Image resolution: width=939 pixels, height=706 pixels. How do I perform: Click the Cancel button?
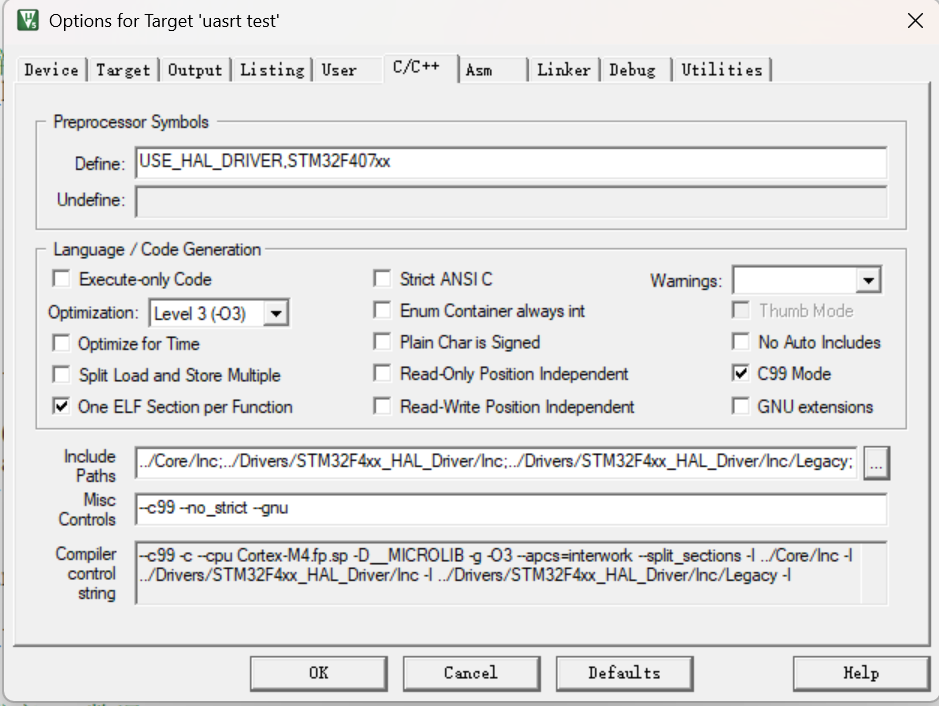(471, 673)
